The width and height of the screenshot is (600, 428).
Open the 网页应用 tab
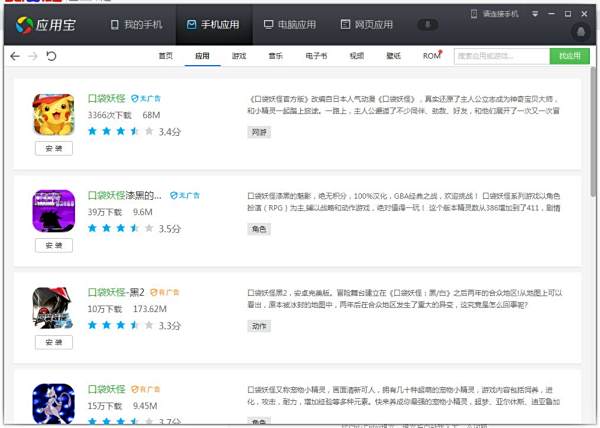(367, 25)
